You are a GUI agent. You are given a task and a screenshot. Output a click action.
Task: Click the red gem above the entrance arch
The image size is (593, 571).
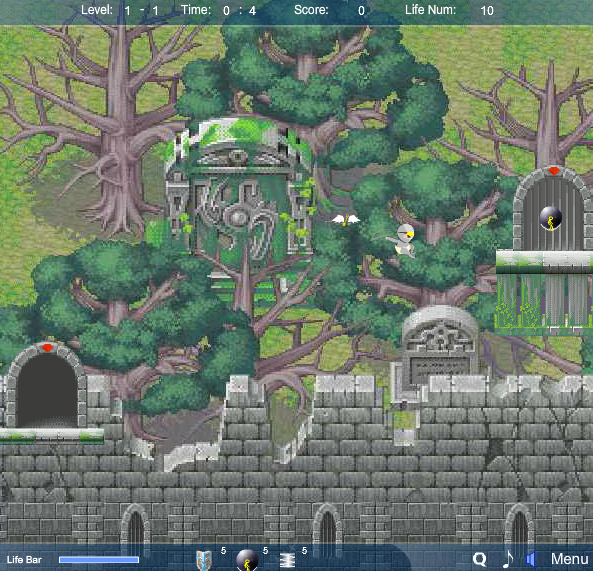(47, 348)
